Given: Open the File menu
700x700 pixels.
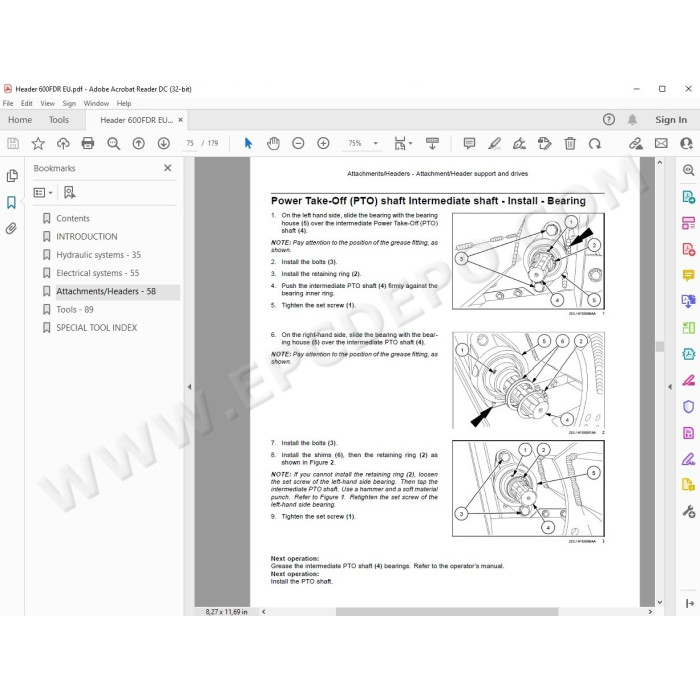Looking at the screenshot, I should (8, 103).
